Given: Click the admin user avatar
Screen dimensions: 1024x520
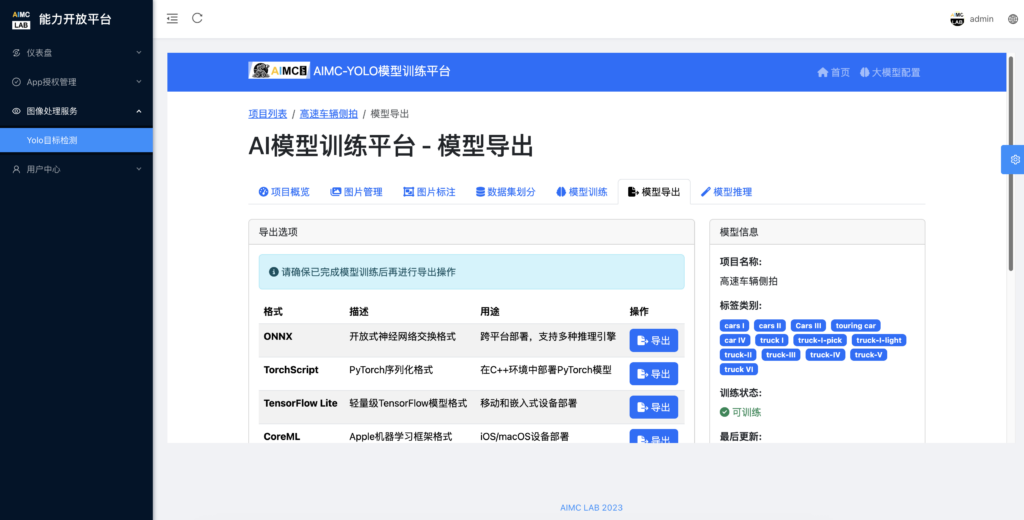Looking at the screenshot, I should (x=957, y=19).
